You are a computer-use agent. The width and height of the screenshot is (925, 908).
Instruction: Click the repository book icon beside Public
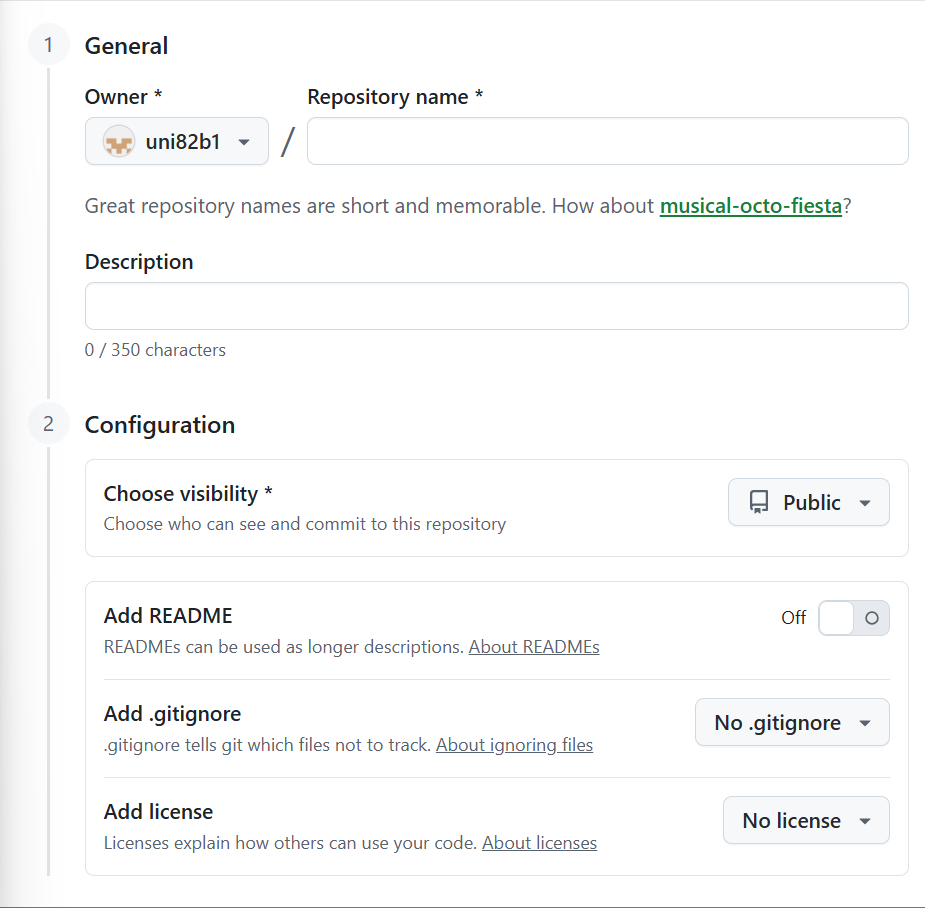(x=759, y=502)
